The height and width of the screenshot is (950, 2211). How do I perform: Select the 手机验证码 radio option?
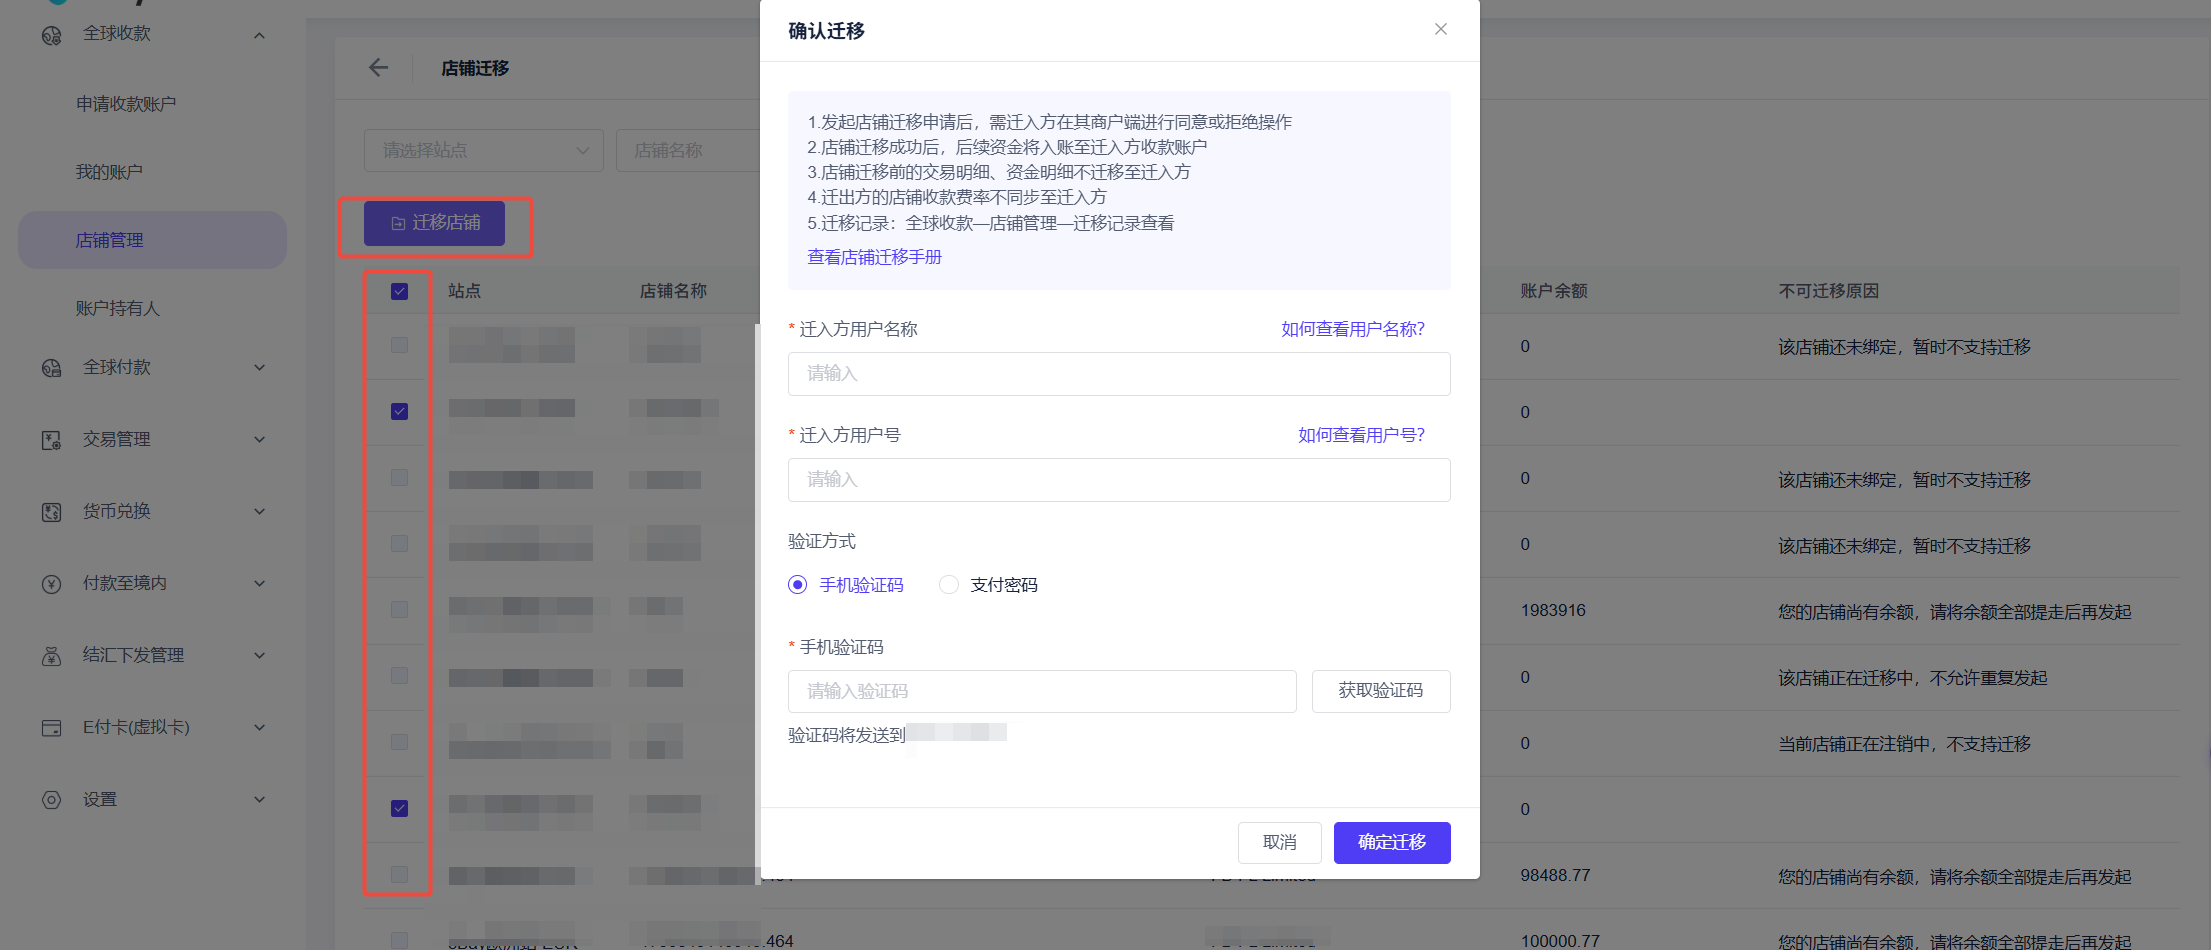(x=797, y=585)
